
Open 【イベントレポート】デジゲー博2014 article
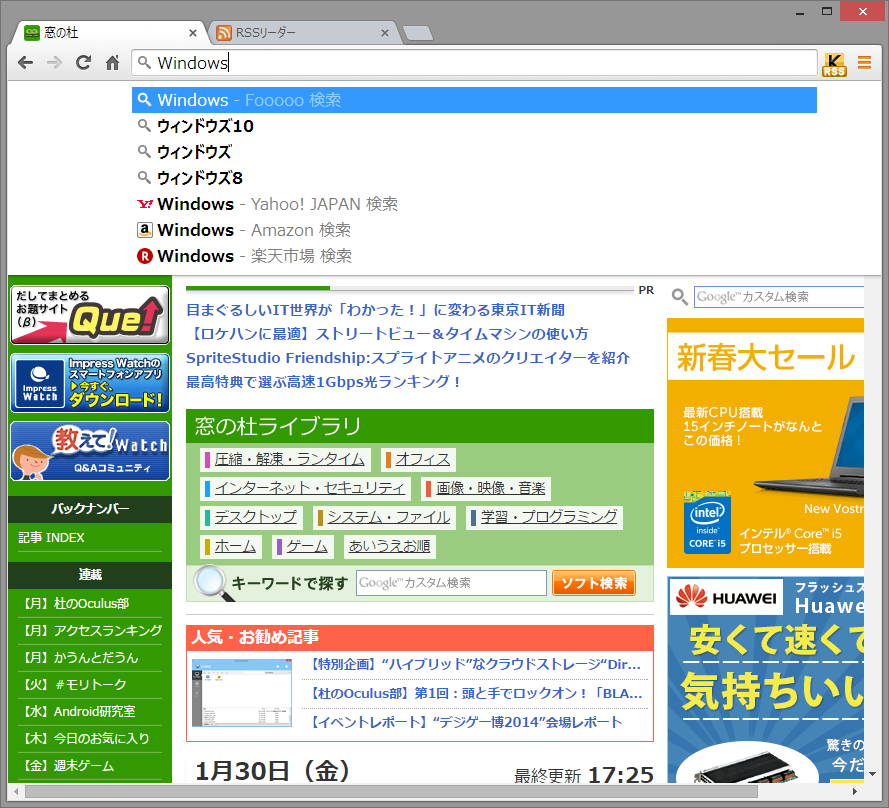466,722
